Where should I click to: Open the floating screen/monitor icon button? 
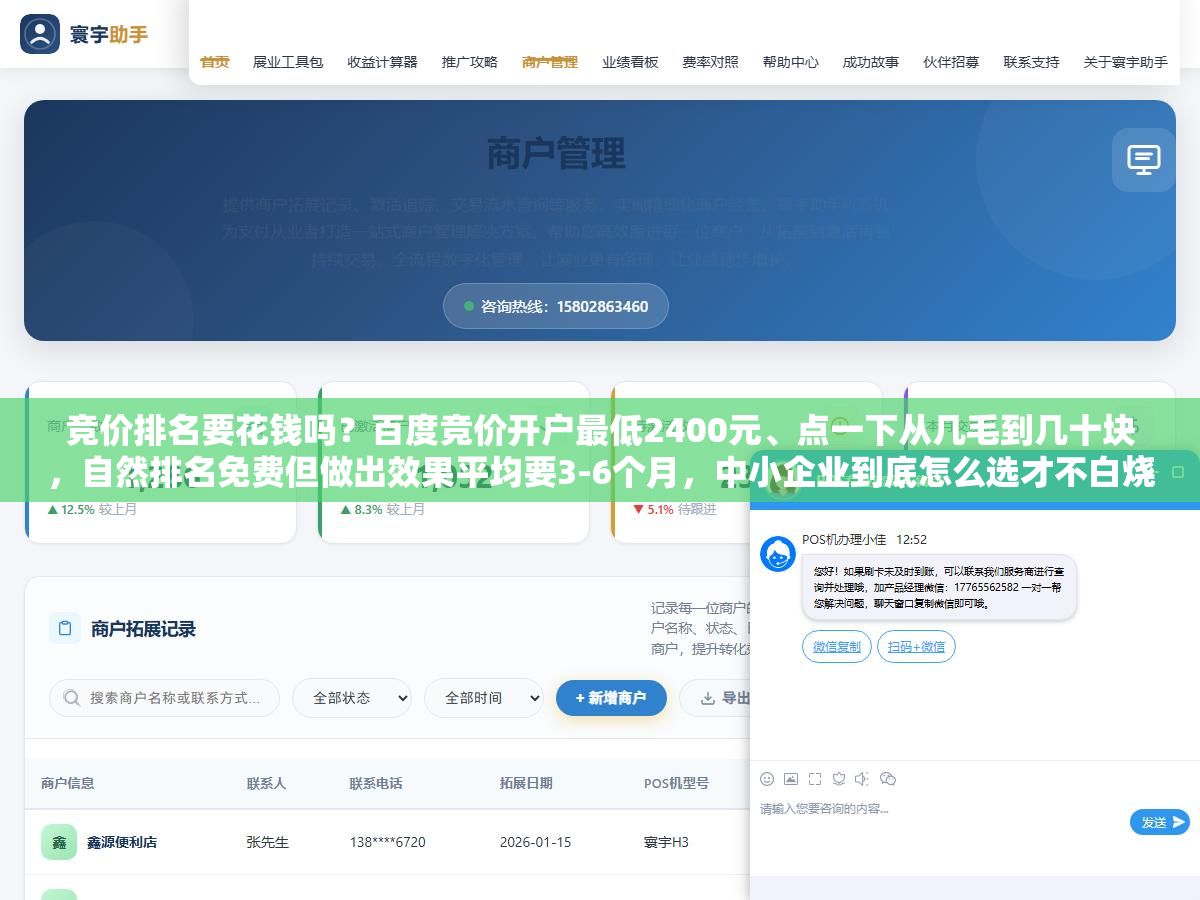point(1144,159)
